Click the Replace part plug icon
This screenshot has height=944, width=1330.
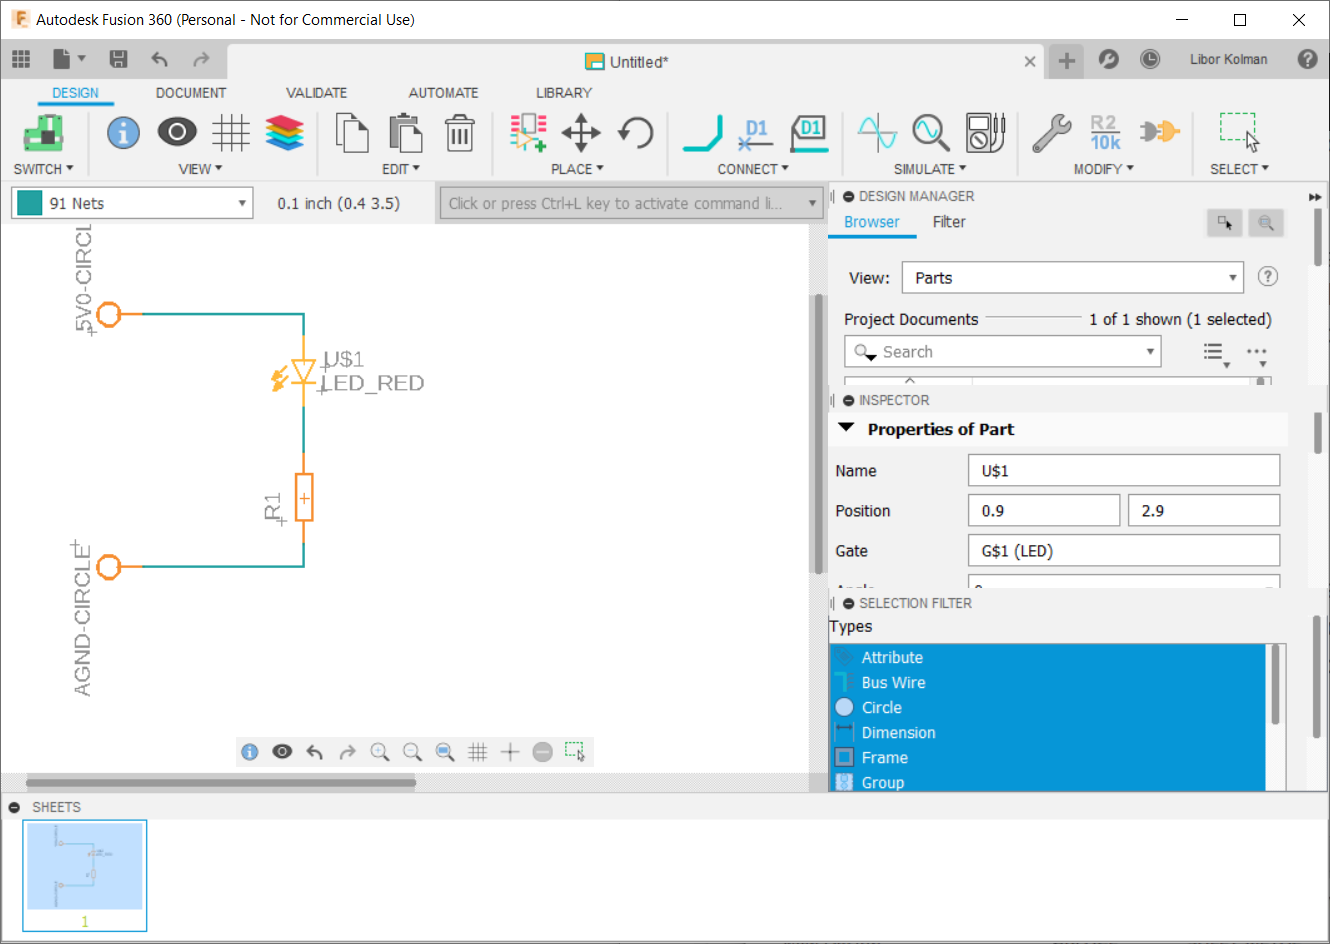[x=1160, y=131]
